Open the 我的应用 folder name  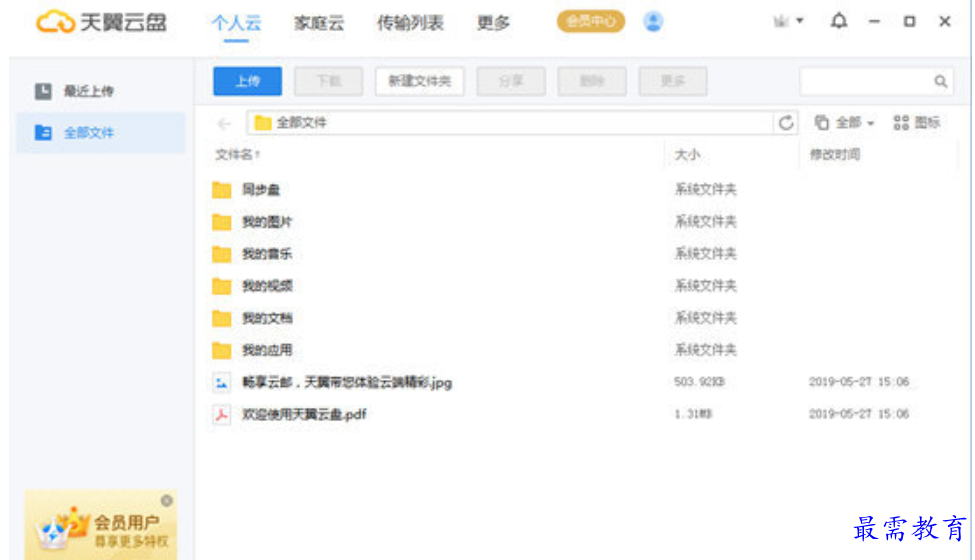click(x=267, y=351)
